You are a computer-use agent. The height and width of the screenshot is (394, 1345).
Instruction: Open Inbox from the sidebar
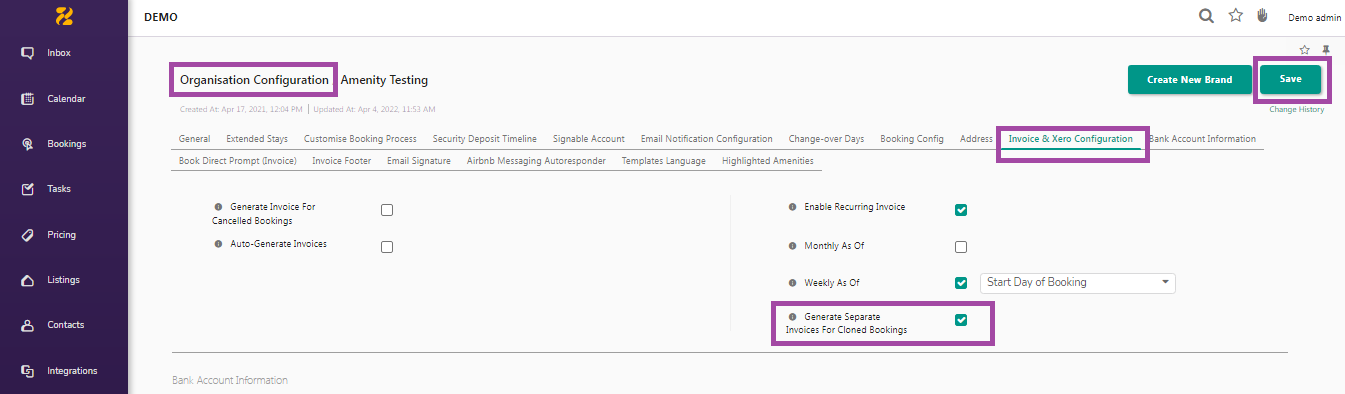[x=28, y=53]
